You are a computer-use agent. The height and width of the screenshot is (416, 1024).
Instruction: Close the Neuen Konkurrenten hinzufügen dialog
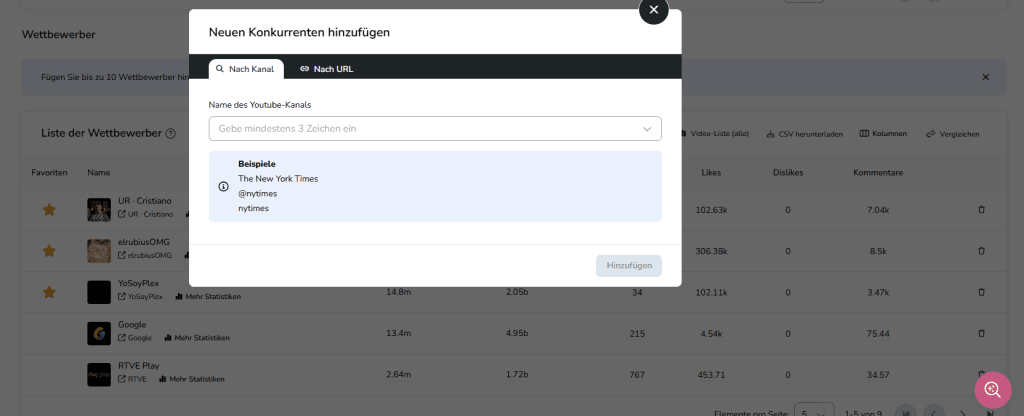coord(653,10)
